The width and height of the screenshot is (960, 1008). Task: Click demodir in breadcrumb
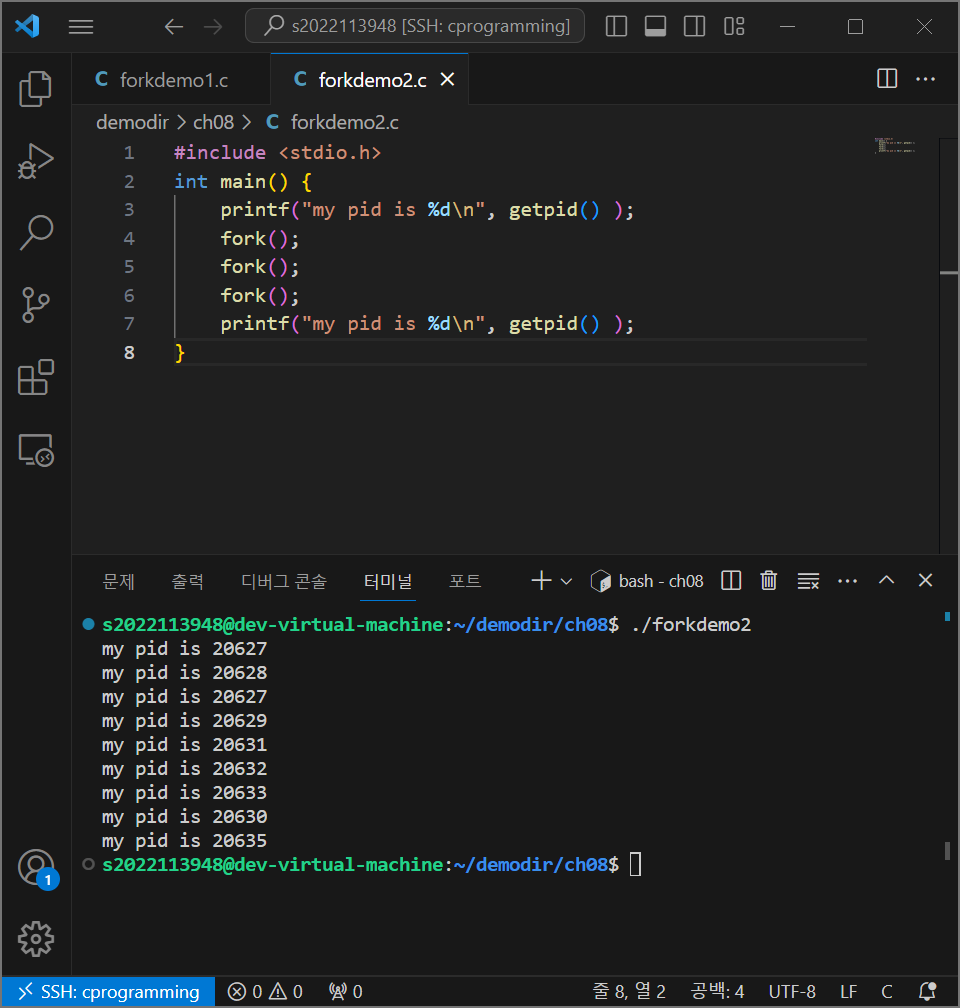(132, 122)
